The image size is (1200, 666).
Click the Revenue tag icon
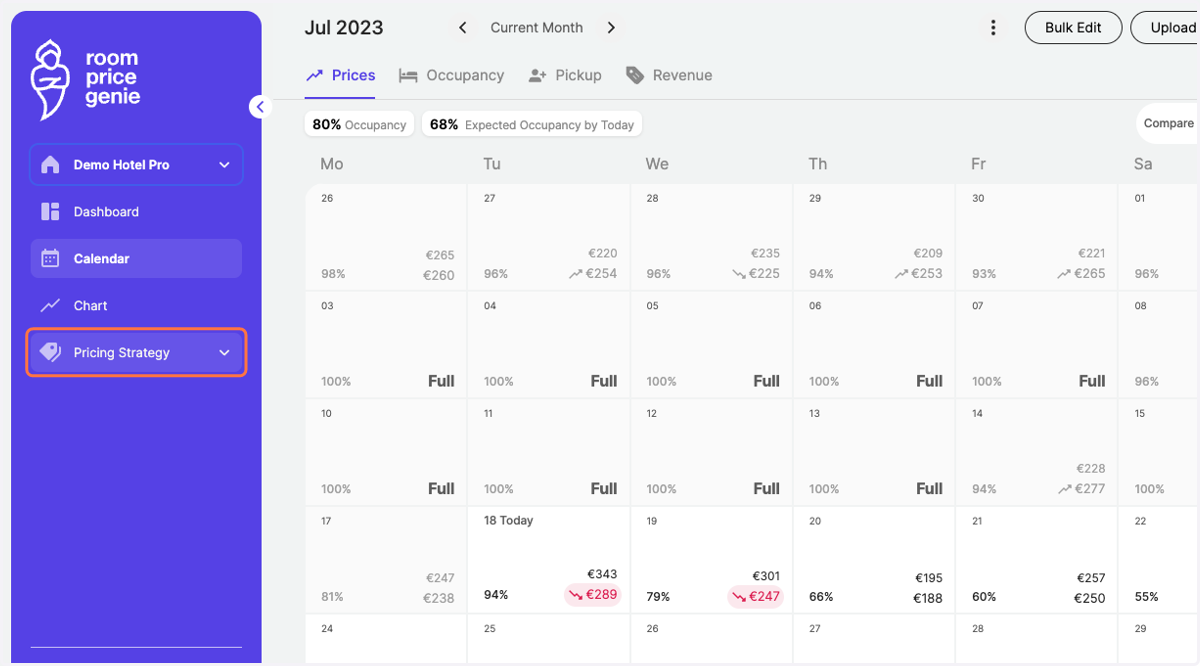pyautogui.click(x=634, y=75)
